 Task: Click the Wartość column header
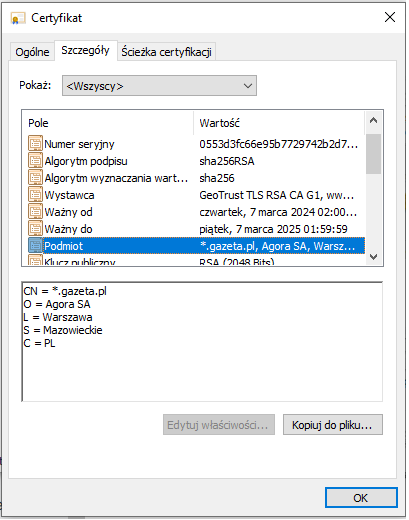(x=279, y=123)
